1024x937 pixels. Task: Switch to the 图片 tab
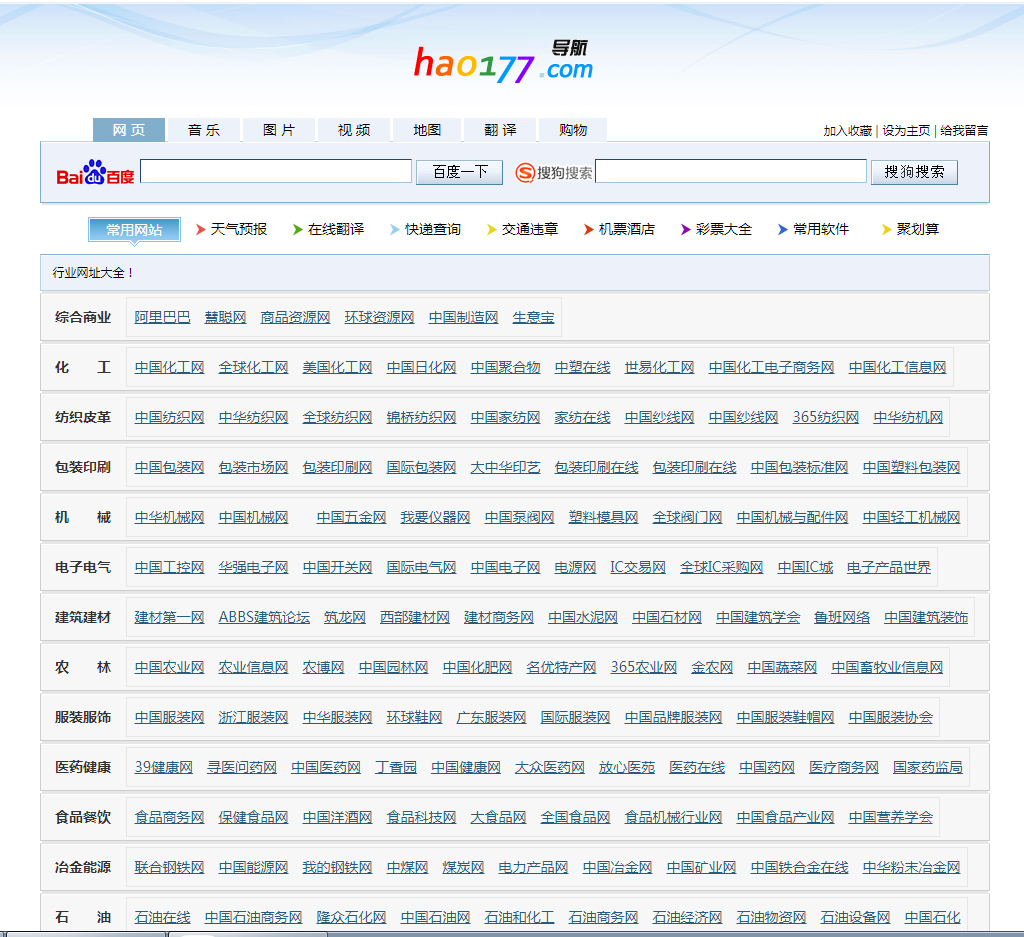coord(279,130)
